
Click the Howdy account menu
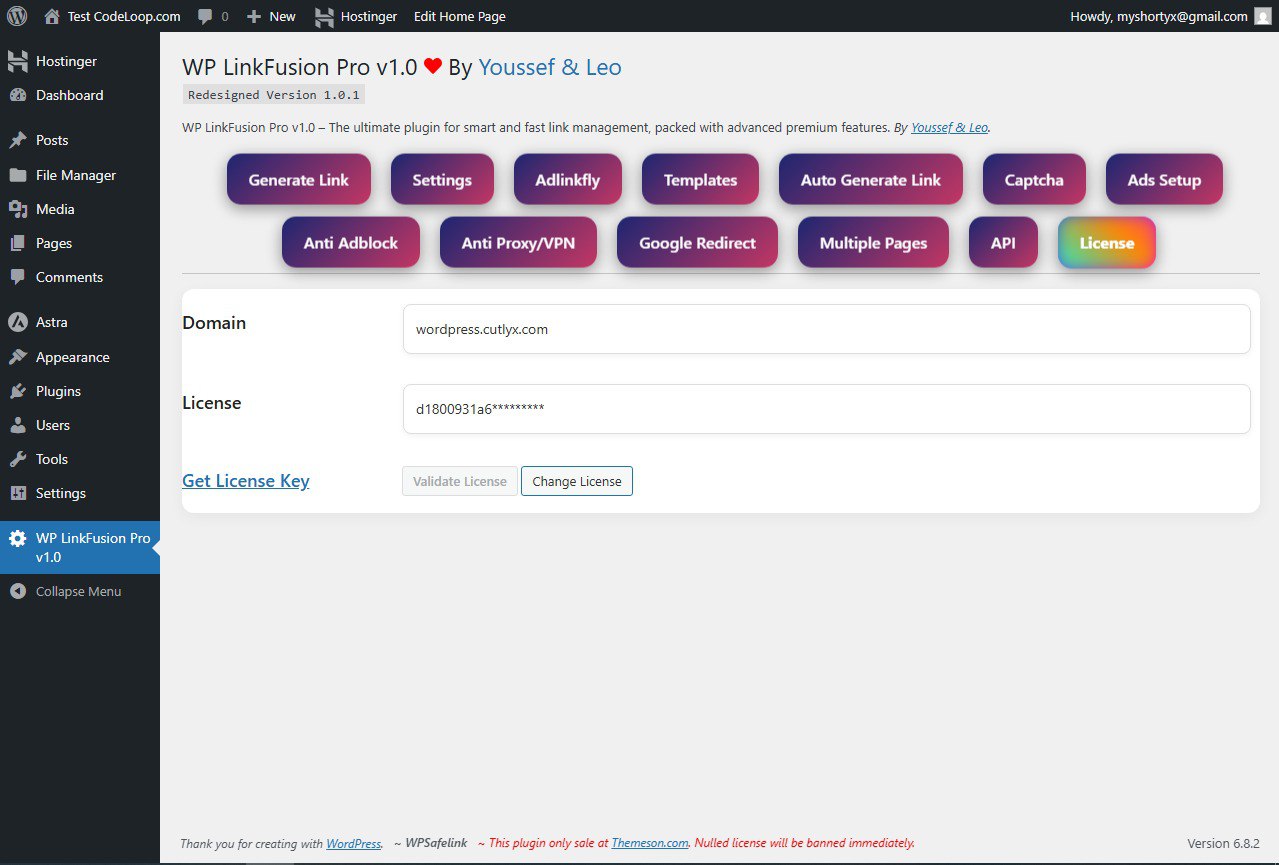(x=1170, y=16)
